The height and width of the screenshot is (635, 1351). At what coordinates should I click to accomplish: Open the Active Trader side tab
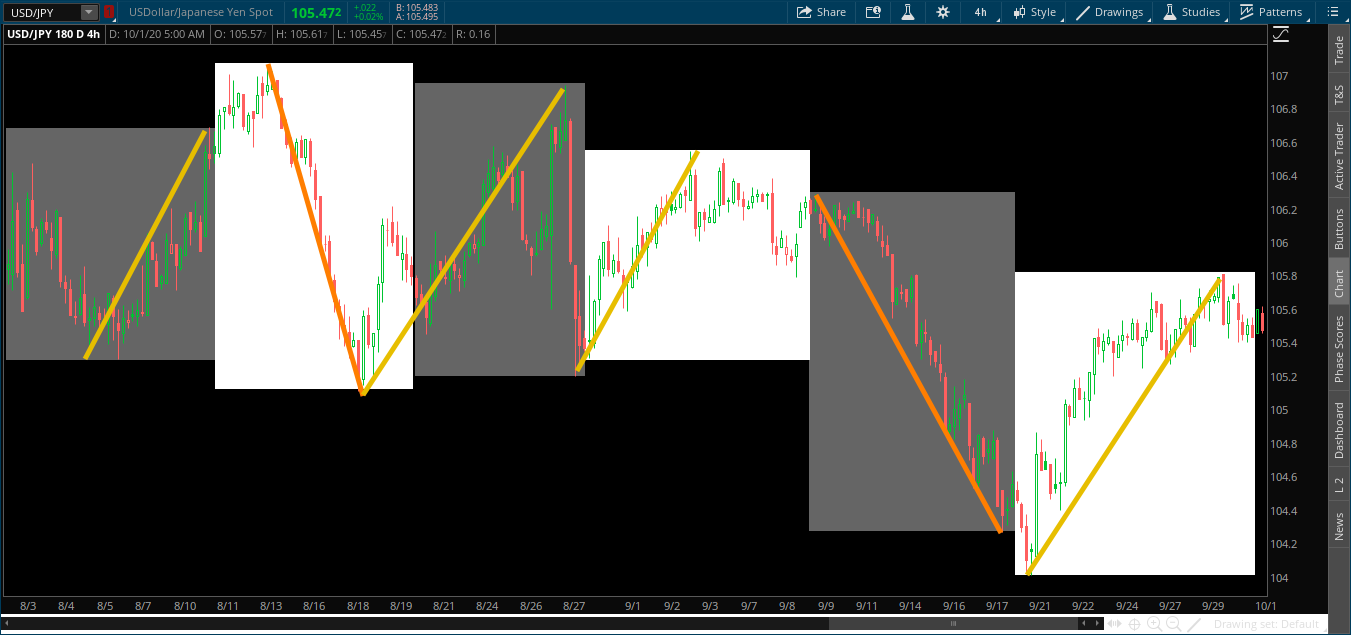(1339, 156)
